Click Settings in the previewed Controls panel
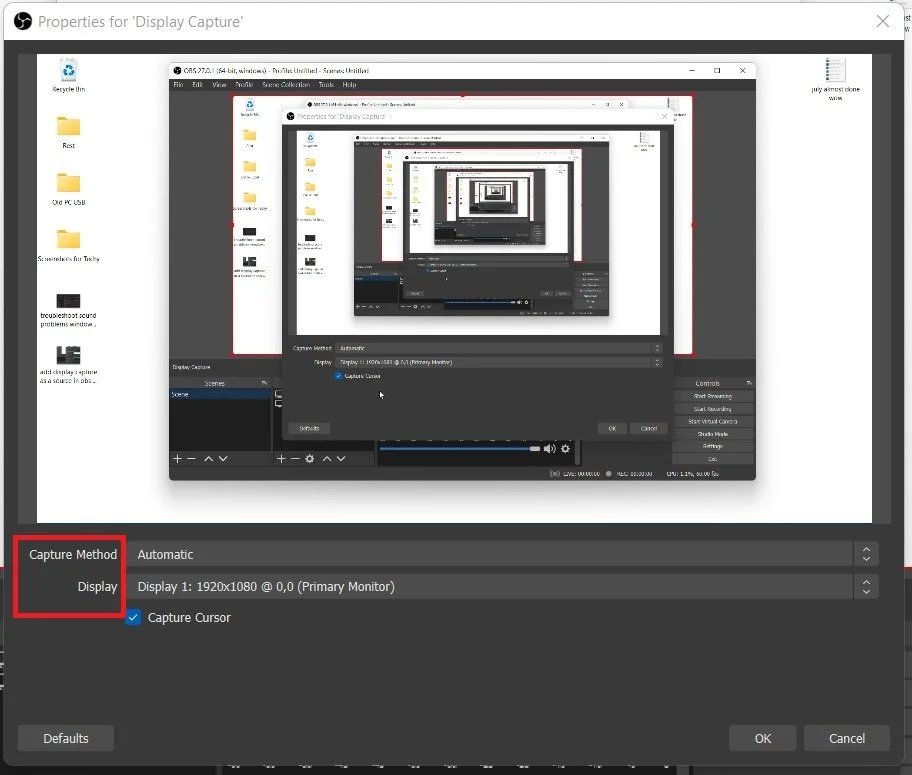 tap(712, 446)
